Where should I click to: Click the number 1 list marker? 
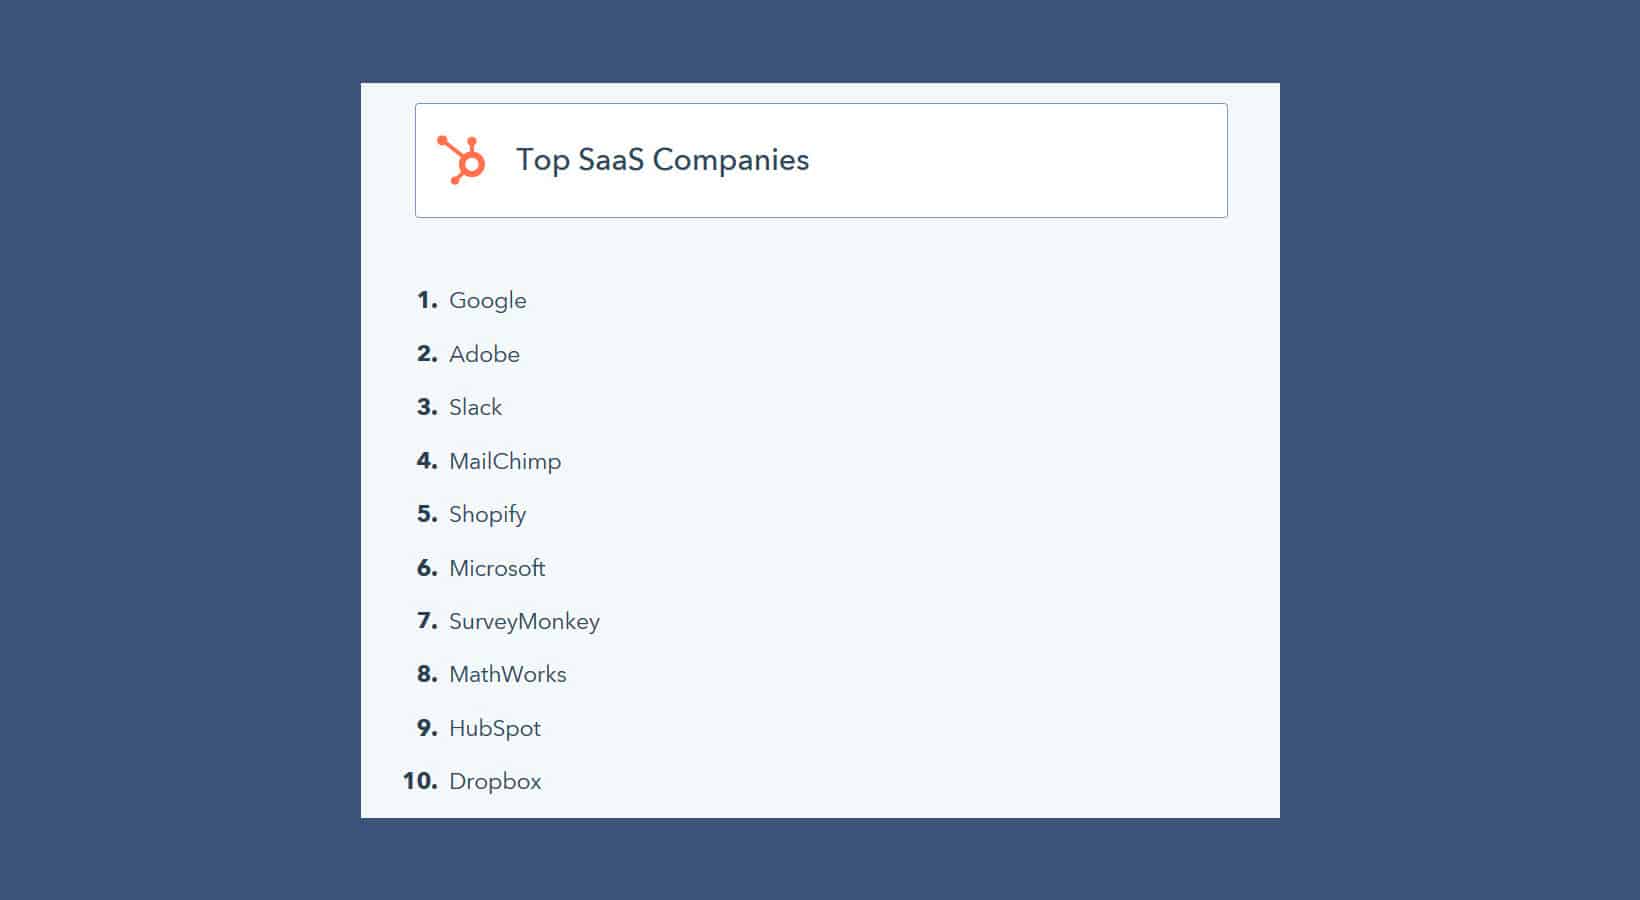pos(427,300)
